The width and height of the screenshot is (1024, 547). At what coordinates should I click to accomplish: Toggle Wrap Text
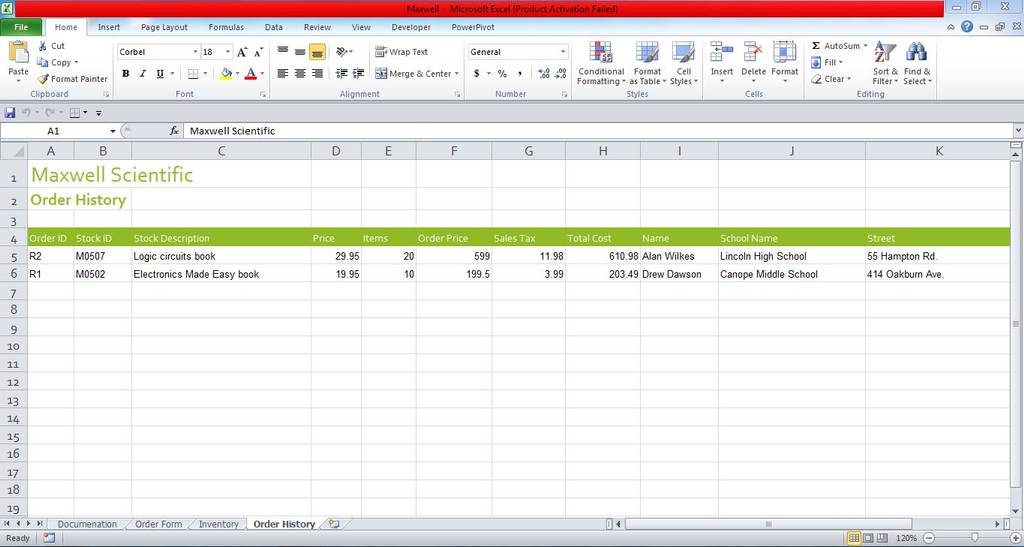click(402, 52)
